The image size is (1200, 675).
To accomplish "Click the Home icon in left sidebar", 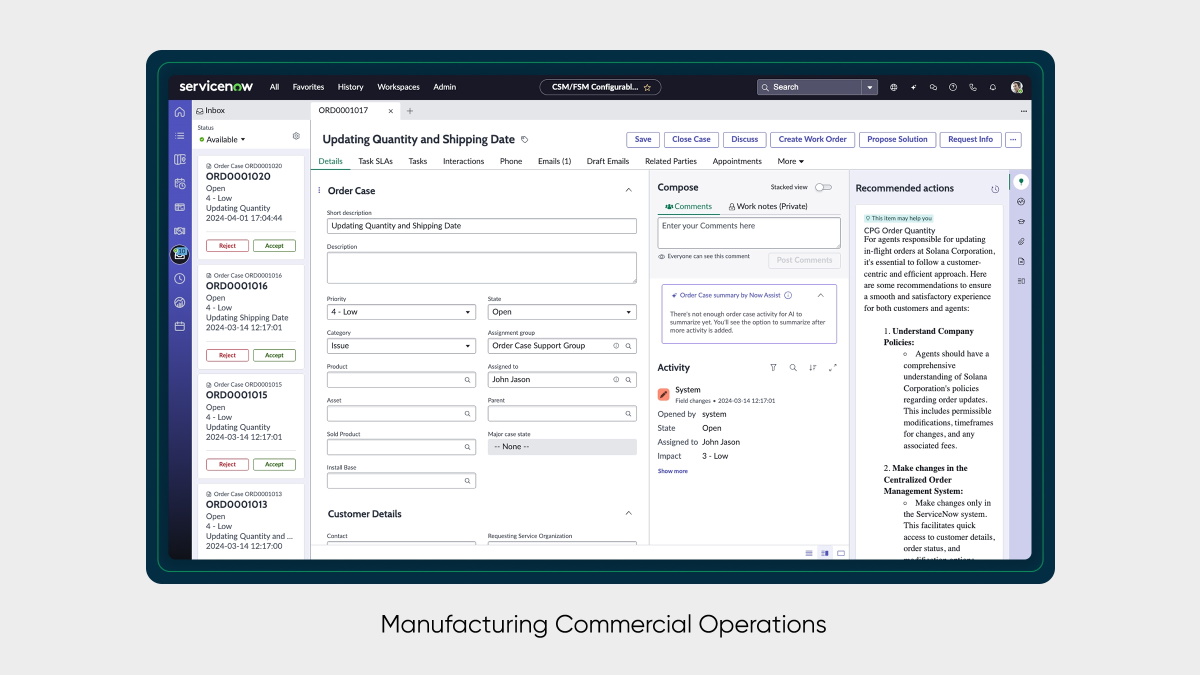I will point(180,112).
